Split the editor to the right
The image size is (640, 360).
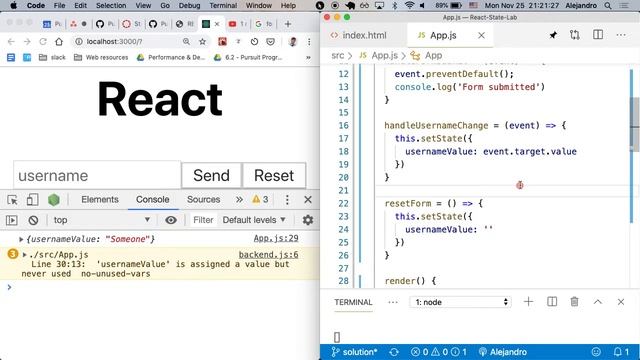598,35
